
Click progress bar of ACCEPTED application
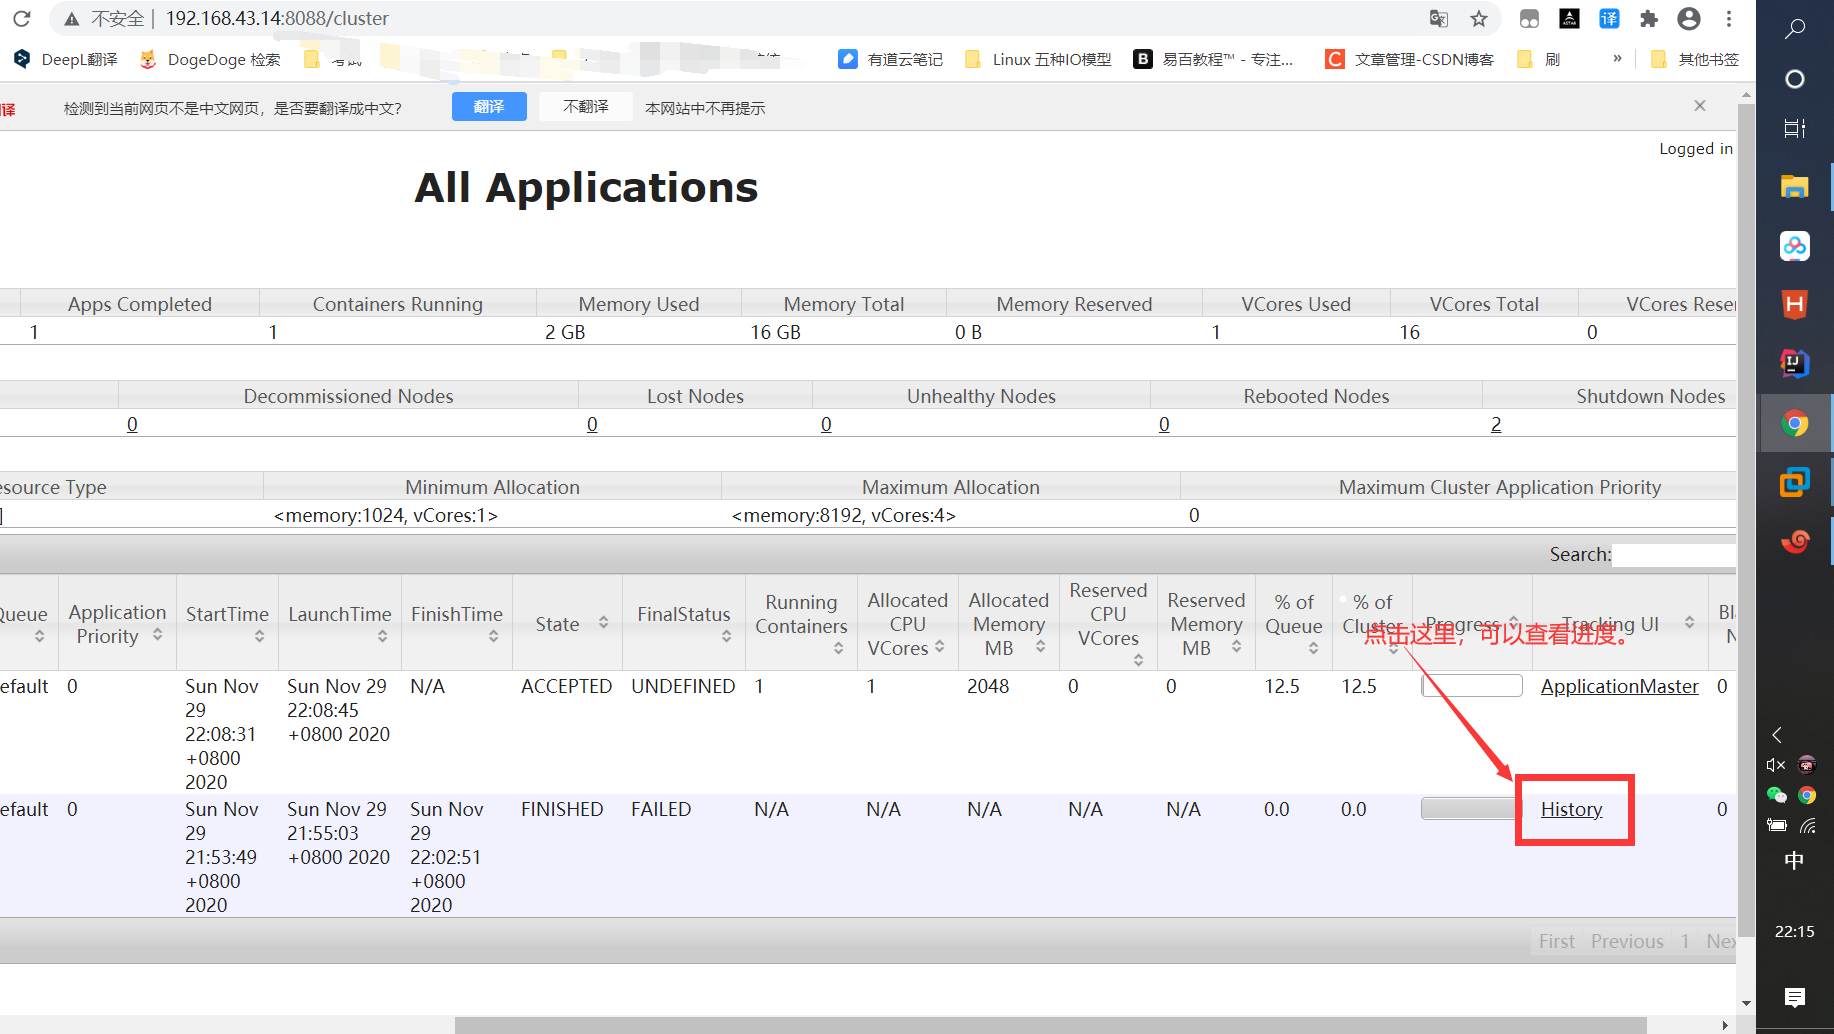(1472, 686)
